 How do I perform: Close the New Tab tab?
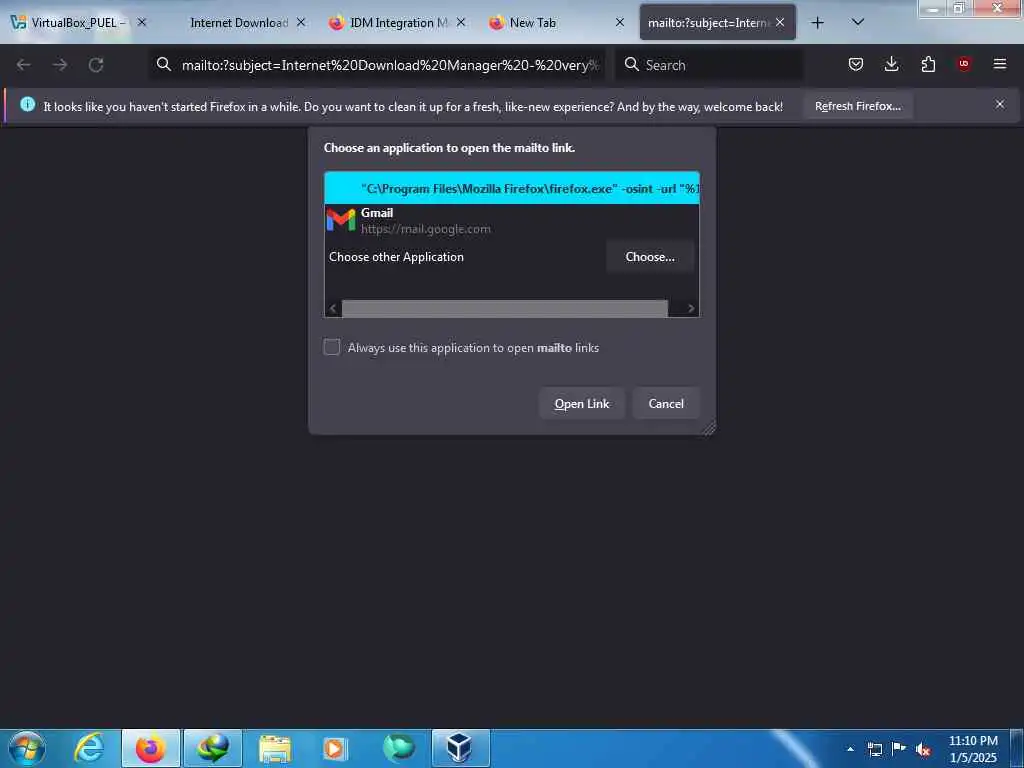point(620,22)
